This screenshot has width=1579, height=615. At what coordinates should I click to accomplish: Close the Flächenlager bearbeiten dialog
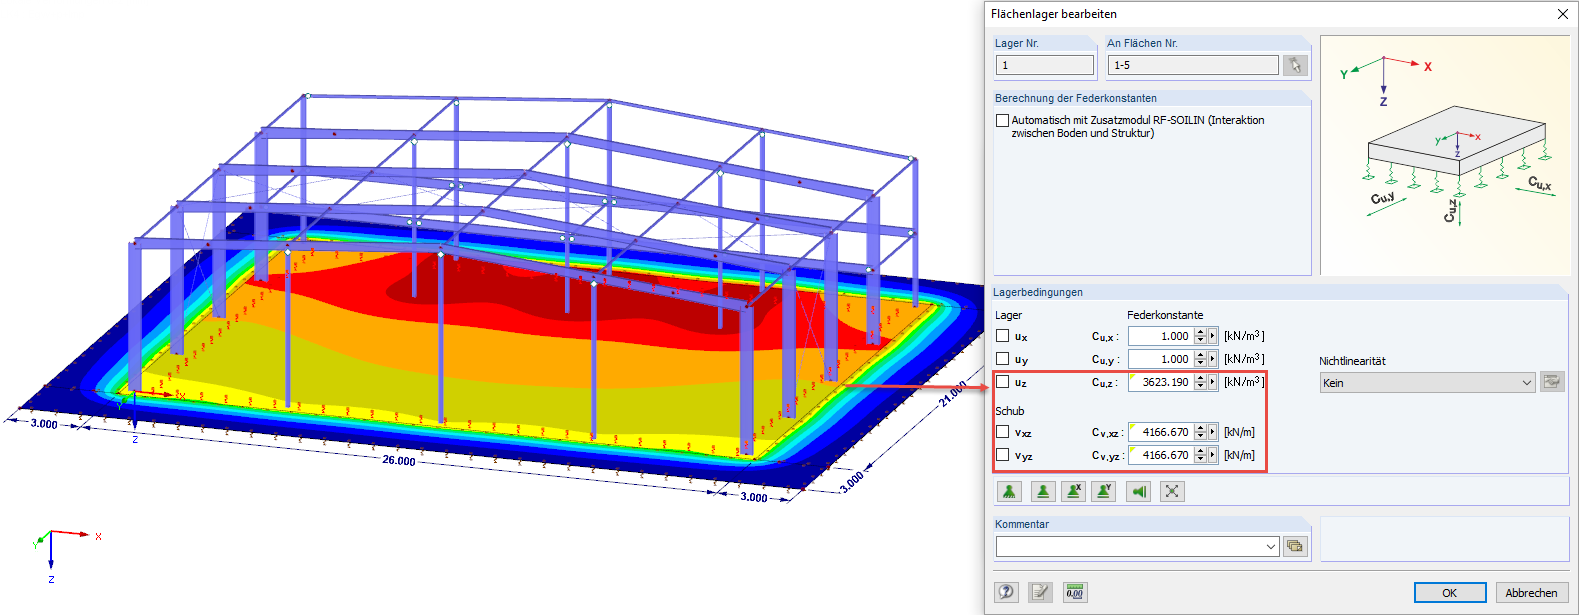pyautogui.click(x=1562, y=14)
